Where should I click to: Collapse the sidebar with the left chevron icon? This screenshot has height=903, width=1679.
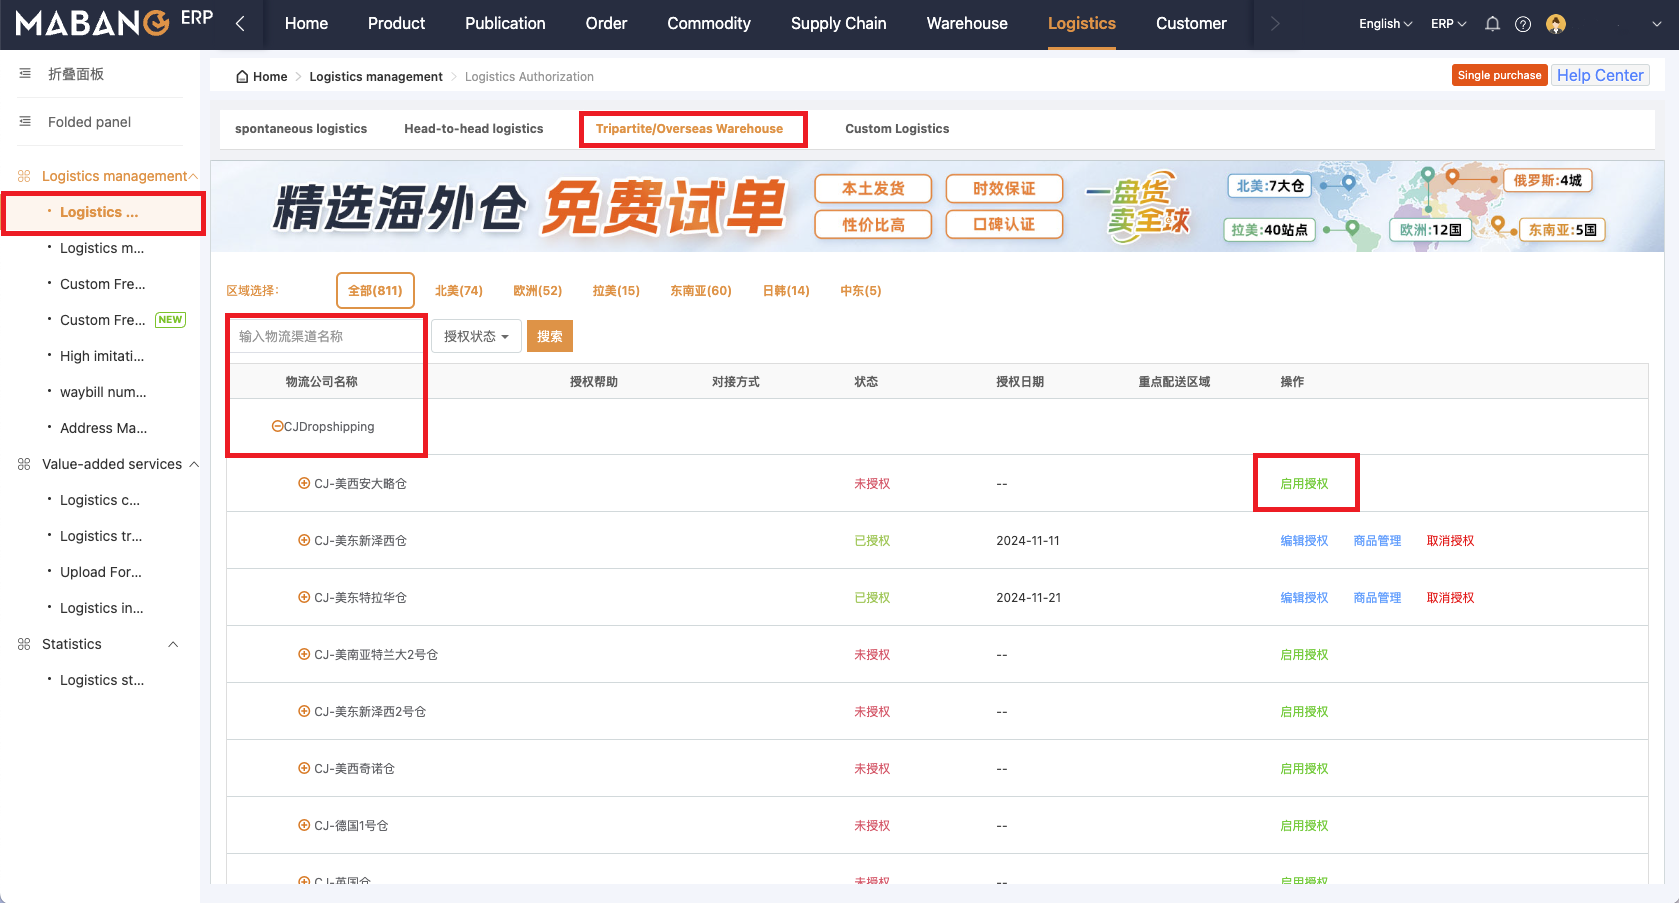coord(240,23)
